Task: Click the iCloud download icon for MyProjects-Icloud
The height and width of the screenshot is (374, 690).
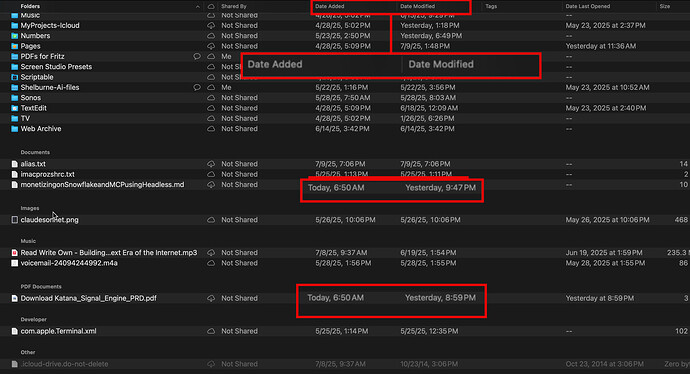Action: (211, 26)
